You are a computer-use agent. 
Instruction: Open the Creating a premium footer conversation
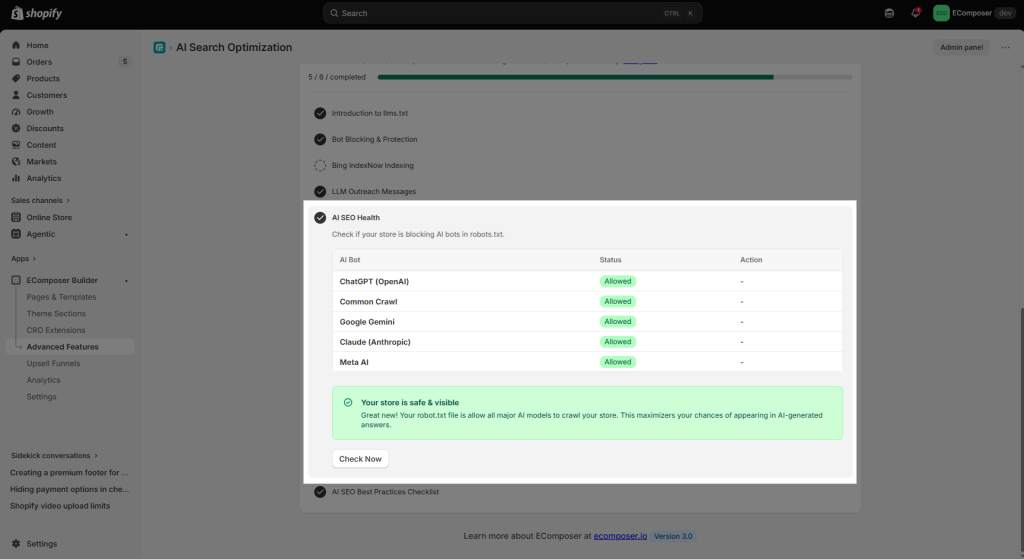(69, 472)
